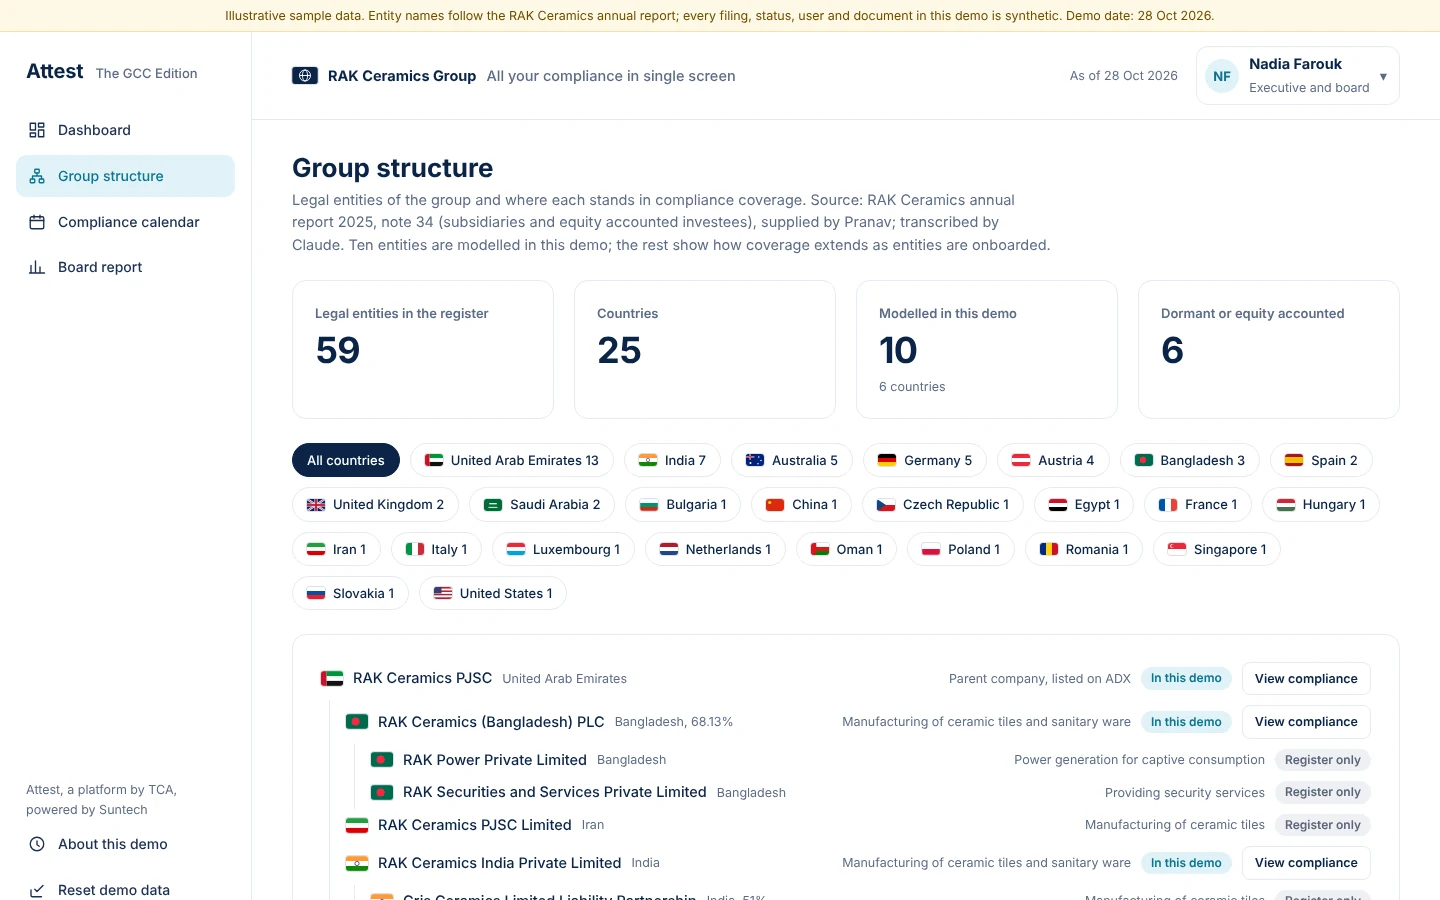The width and height of the screenshot is (1440, 900).
Task: Click the About this demo clock icon
Action: pos(37,844)
